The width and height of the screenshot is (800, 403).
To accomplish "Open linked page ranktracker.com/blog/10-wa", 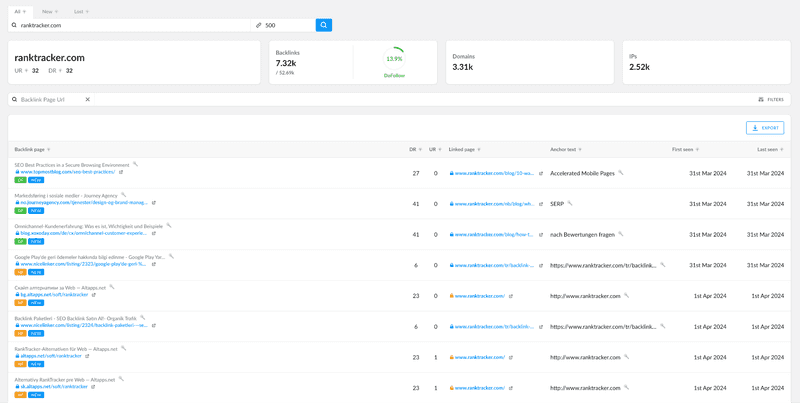I will 494,173.
